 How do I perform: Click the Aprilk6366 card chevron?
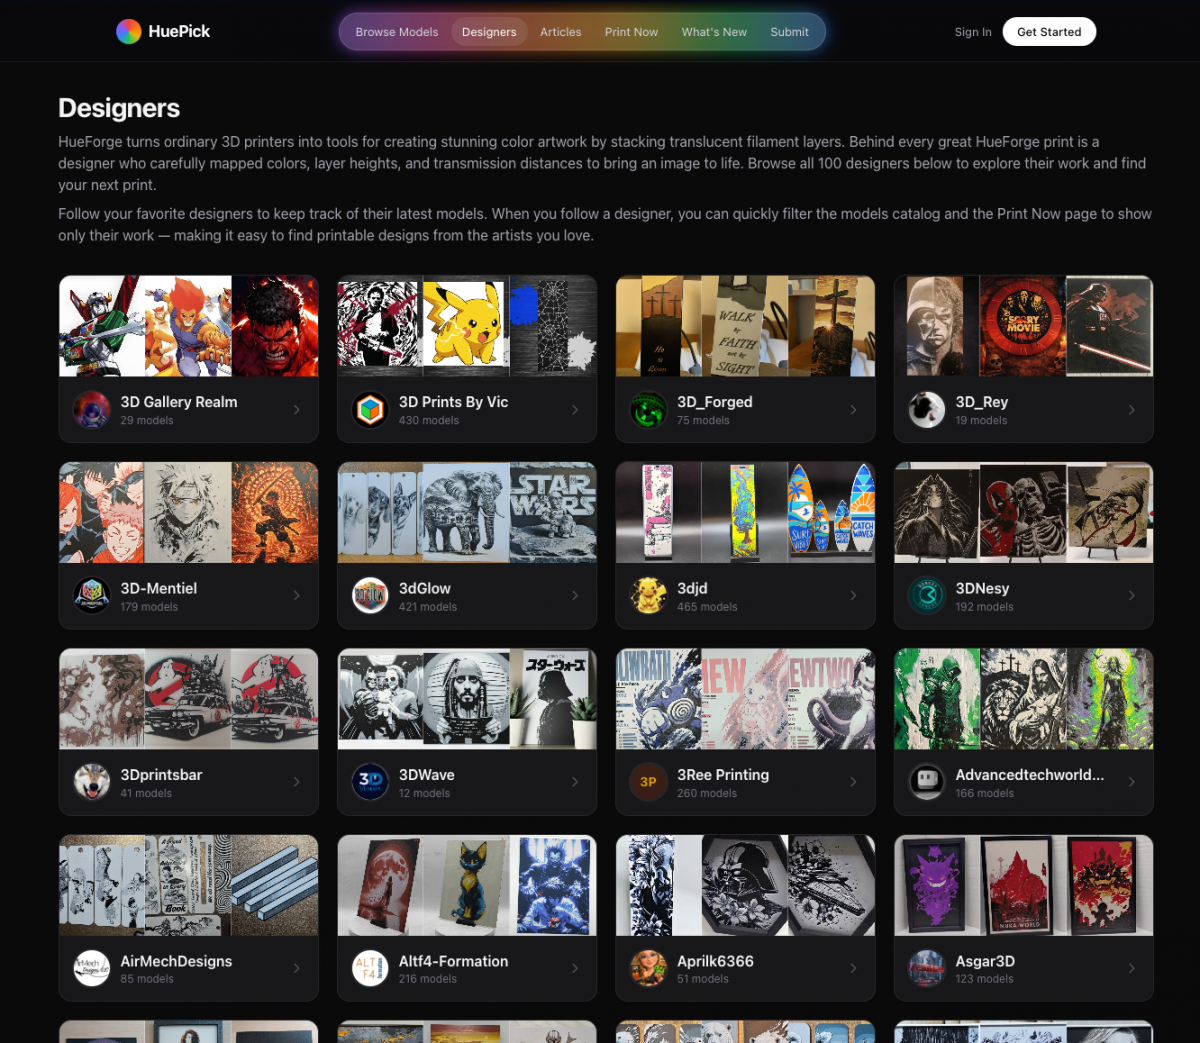(x=853, y=968)
